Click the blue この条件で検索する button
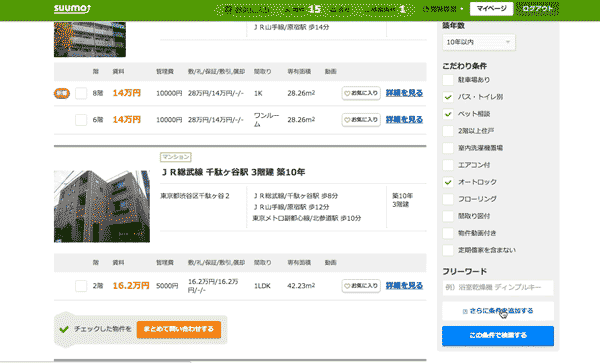 (x=498, y=335)
